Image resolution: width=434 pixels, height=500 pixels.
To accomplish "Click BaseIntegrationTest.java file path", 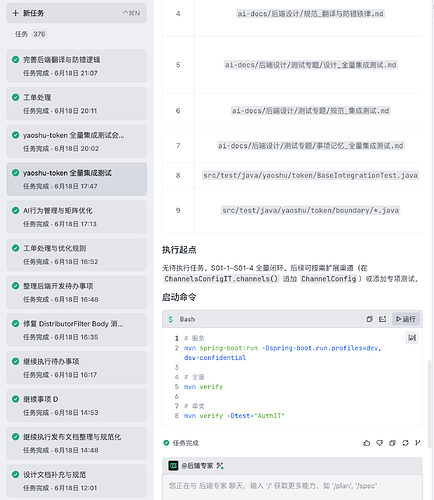I will click(310, 175).
